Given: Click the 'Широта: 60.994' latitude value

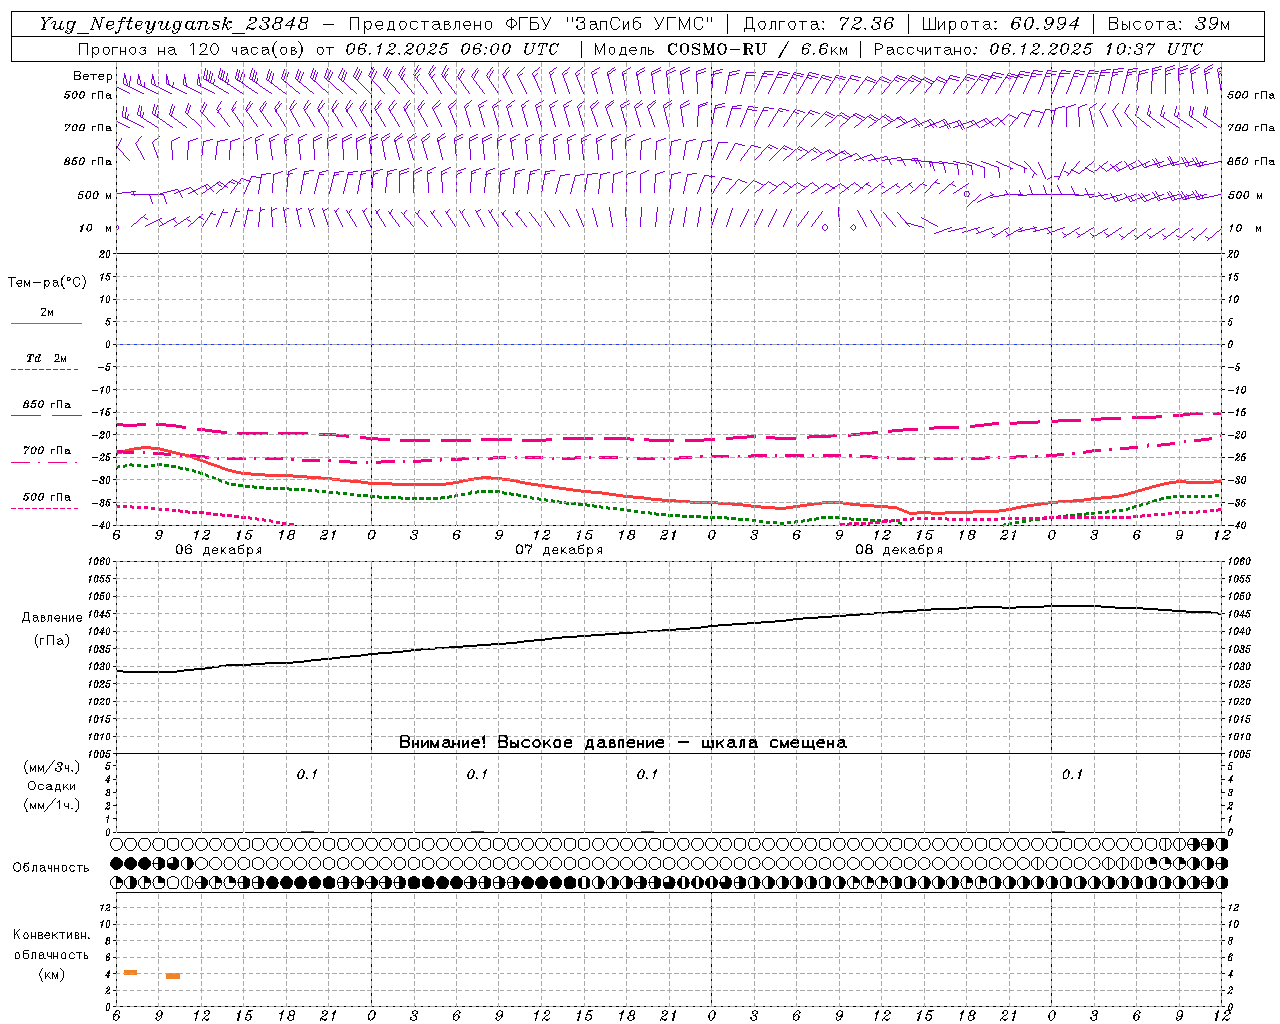Looking at the screenshot, I should point(1000,24).
